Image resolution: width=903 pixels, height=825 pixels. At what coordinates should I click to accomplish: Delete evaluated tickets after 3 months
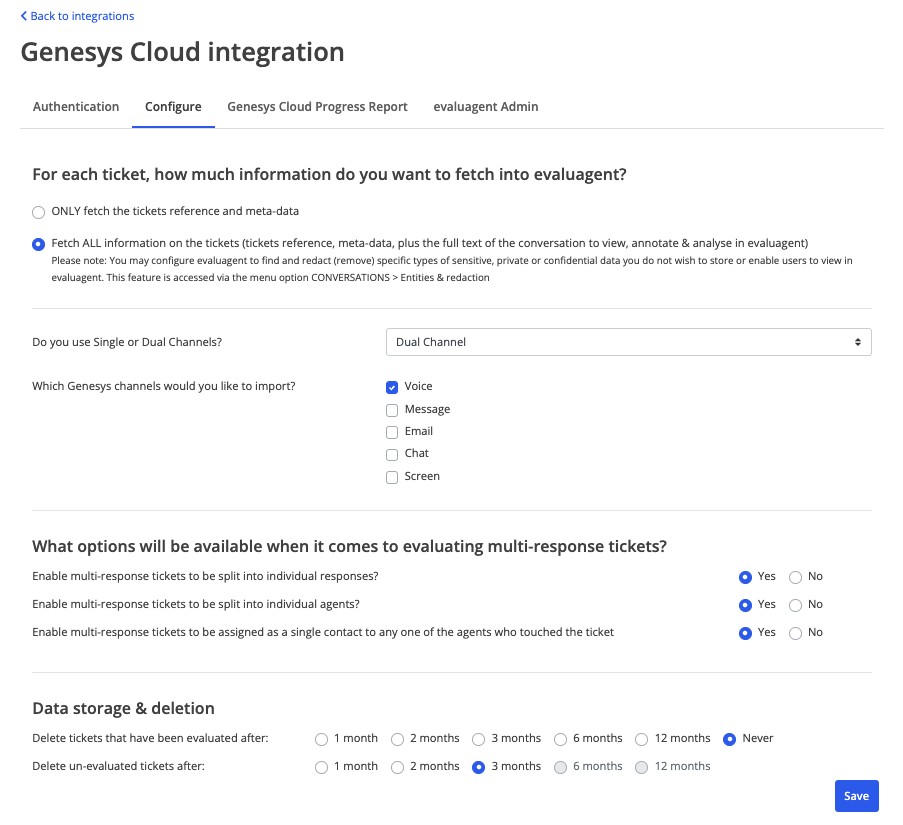(x=479, y=739)
